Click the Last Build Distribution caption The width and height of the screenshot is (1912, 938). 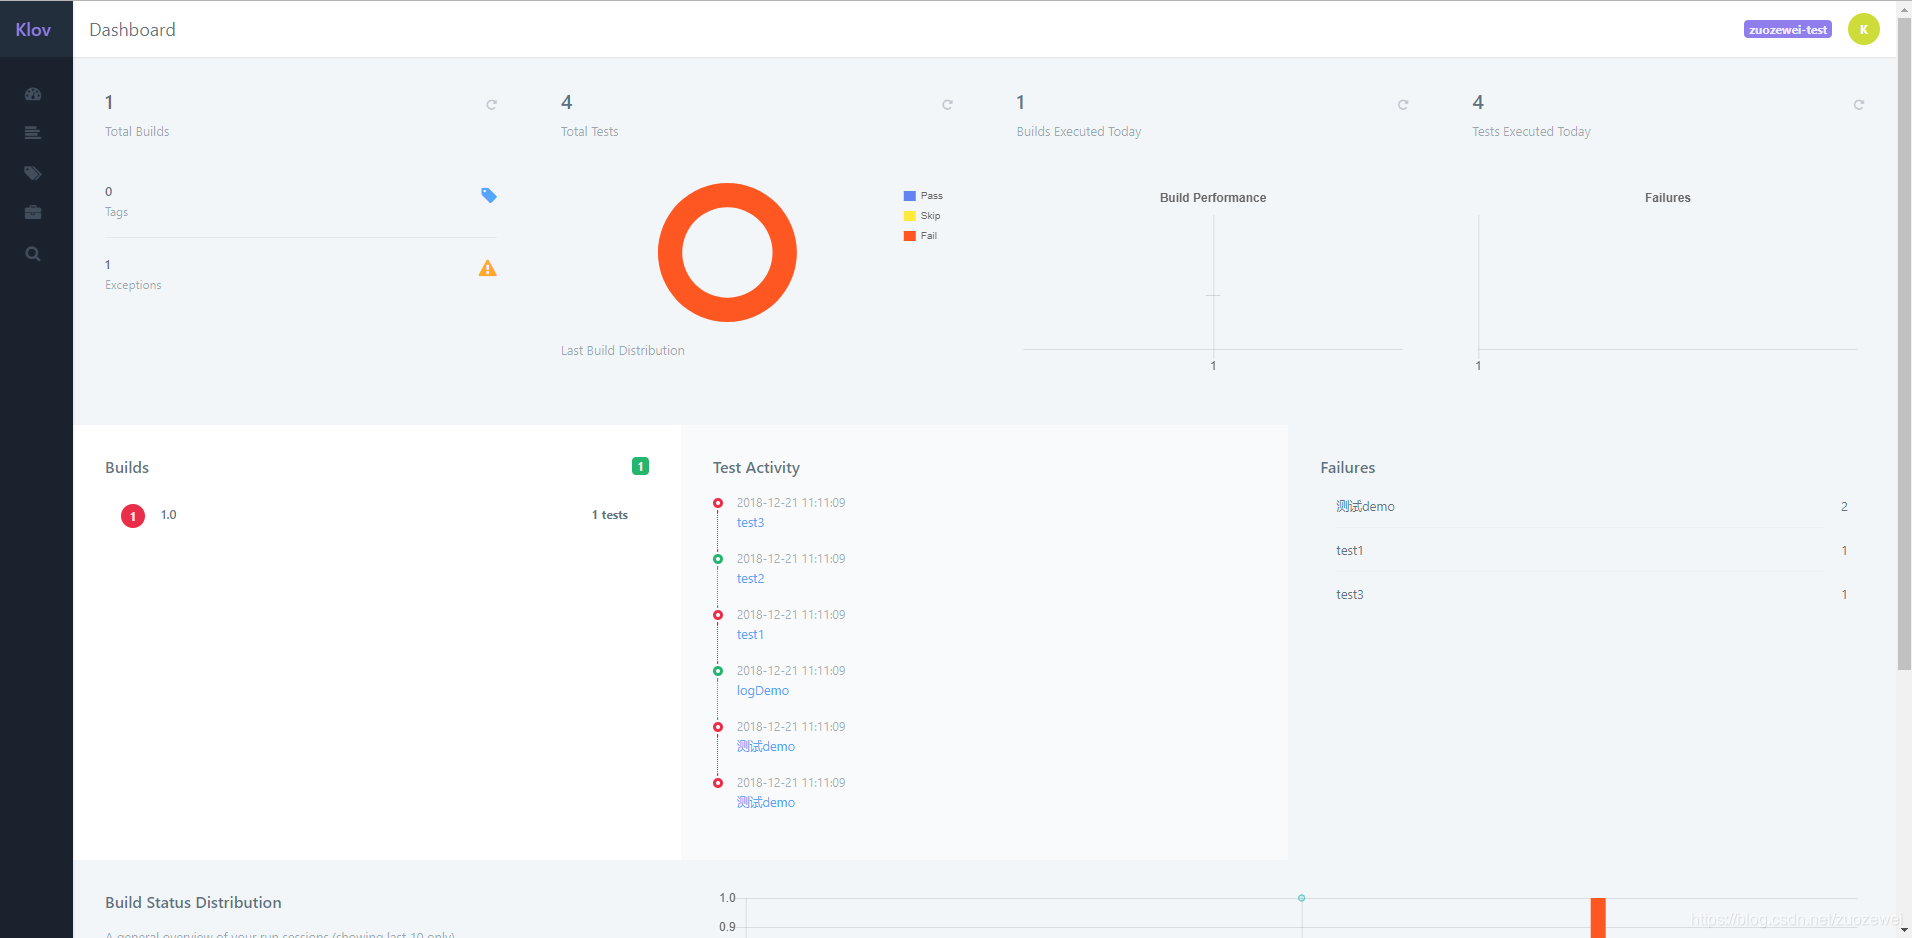(623, 351)
